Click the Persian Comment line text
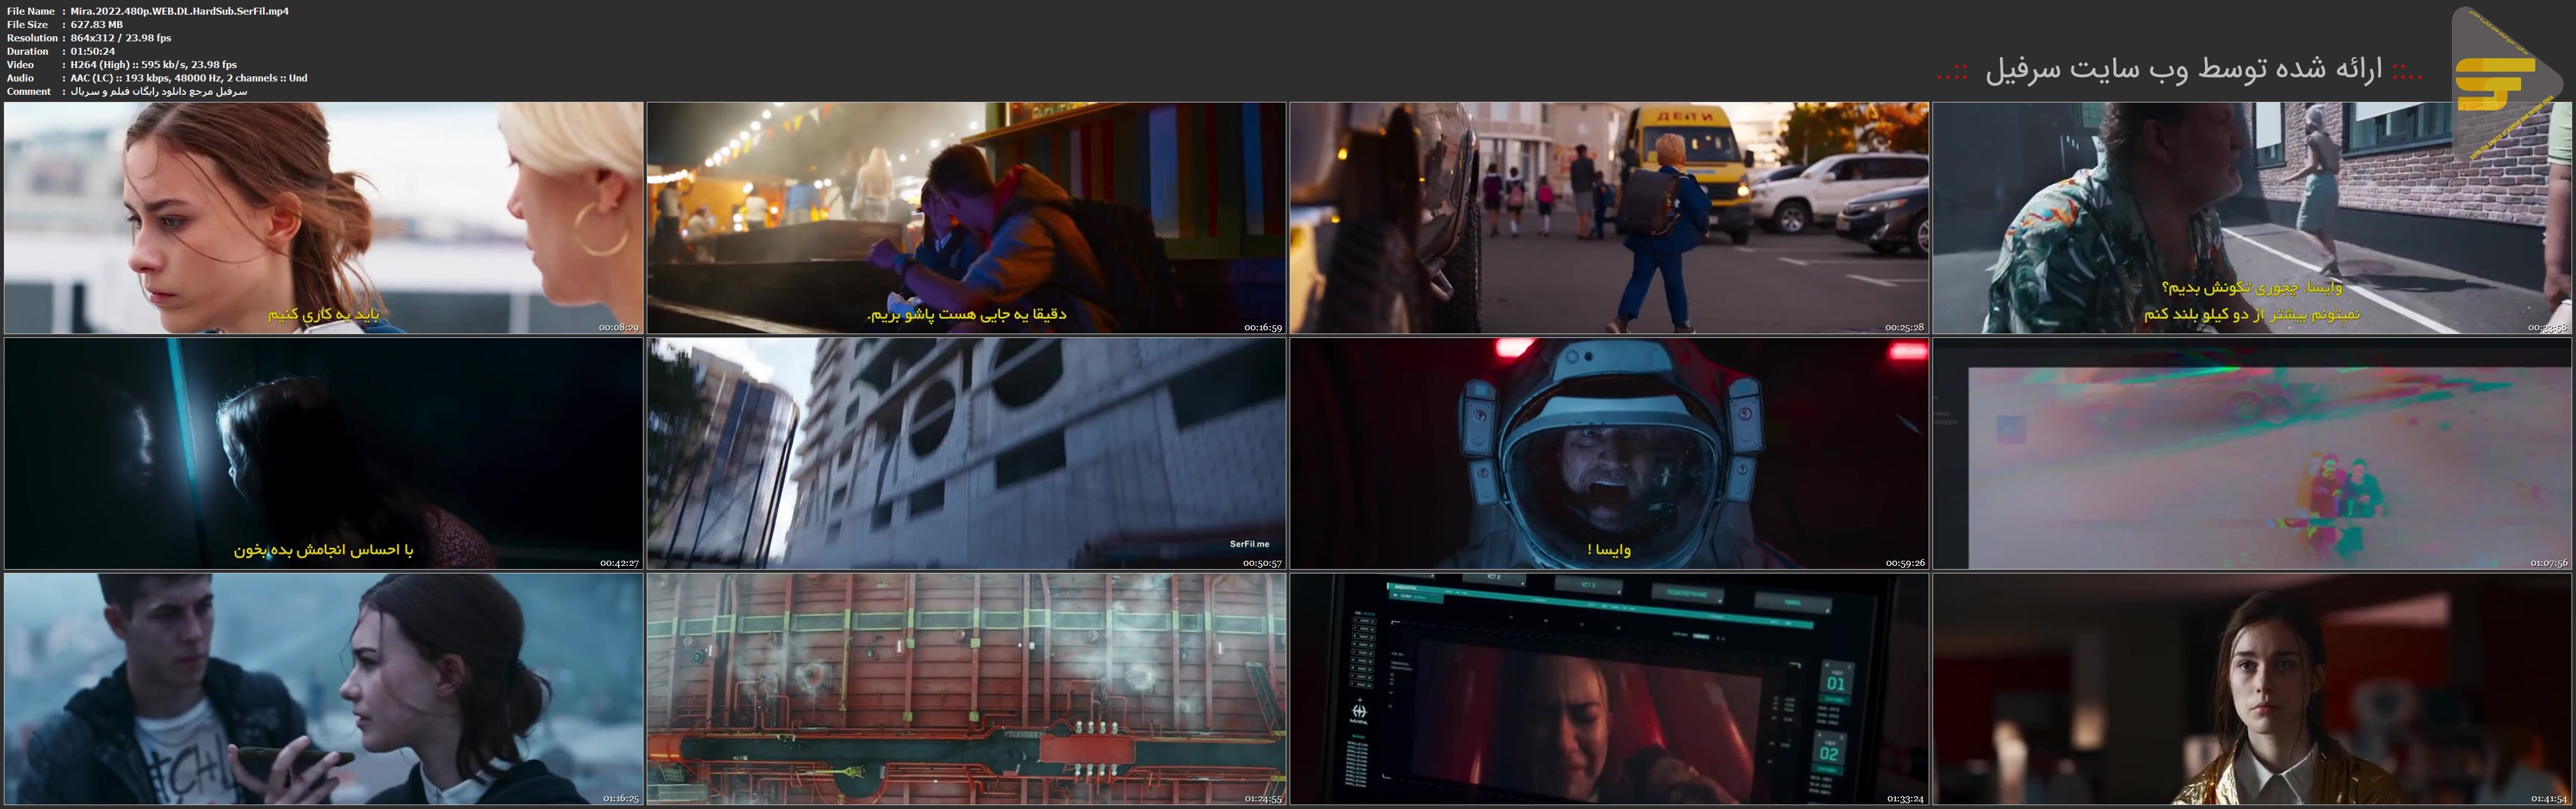 [x=158, y=91]
